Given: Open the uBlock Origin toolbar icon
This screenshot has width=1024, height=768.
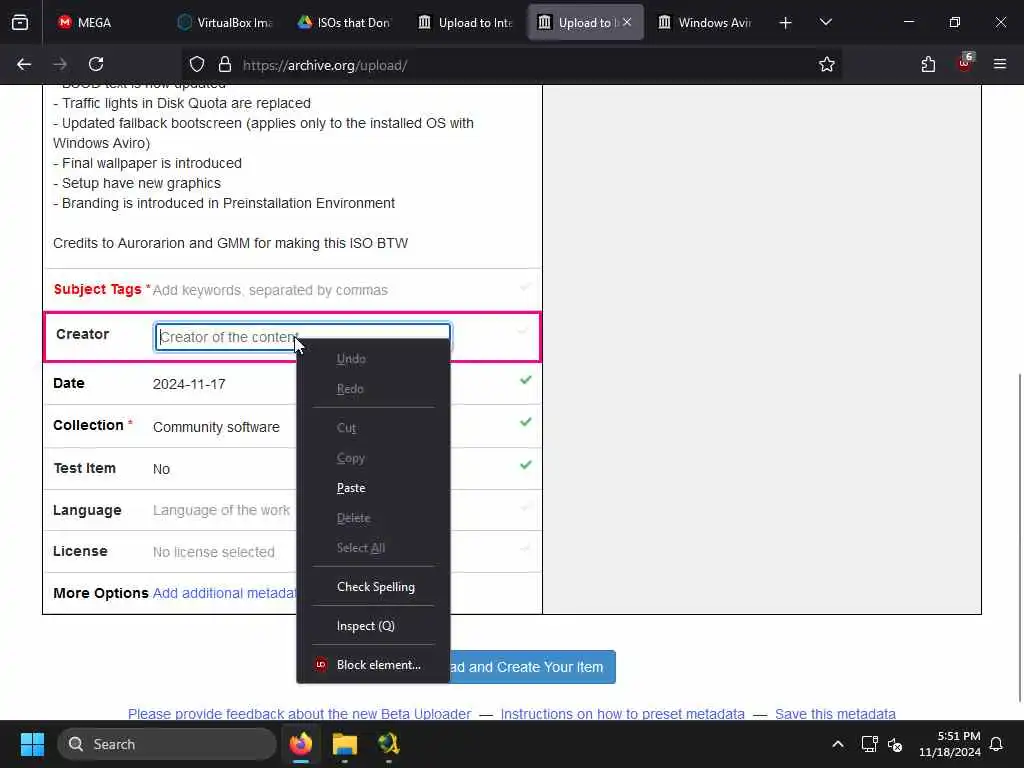Looking at the screenshot, I should click(x=965, y=63).
